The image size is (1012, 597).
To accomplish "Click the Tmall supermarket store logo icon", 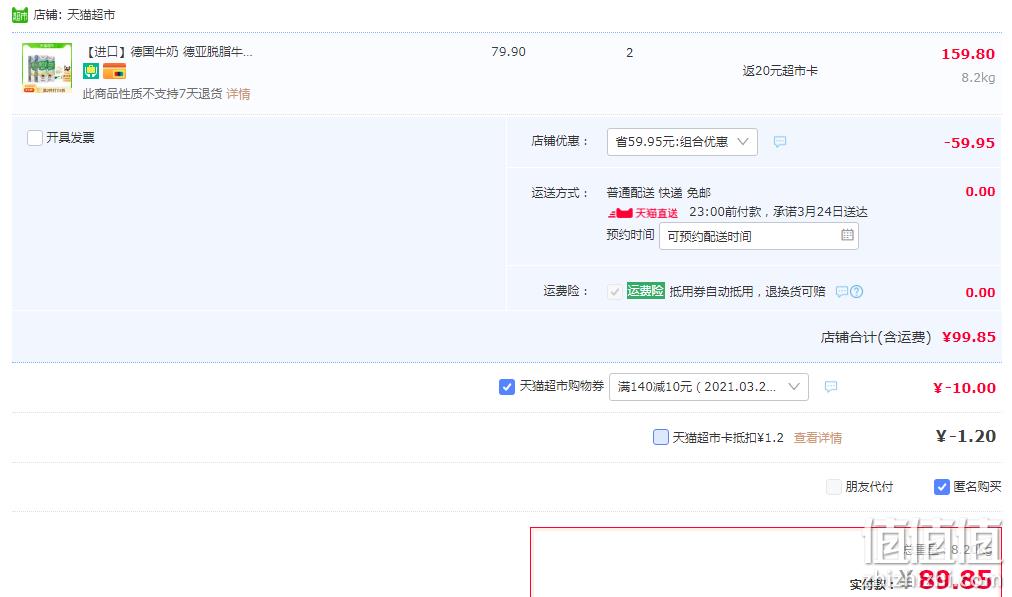I will coord(20,14).
